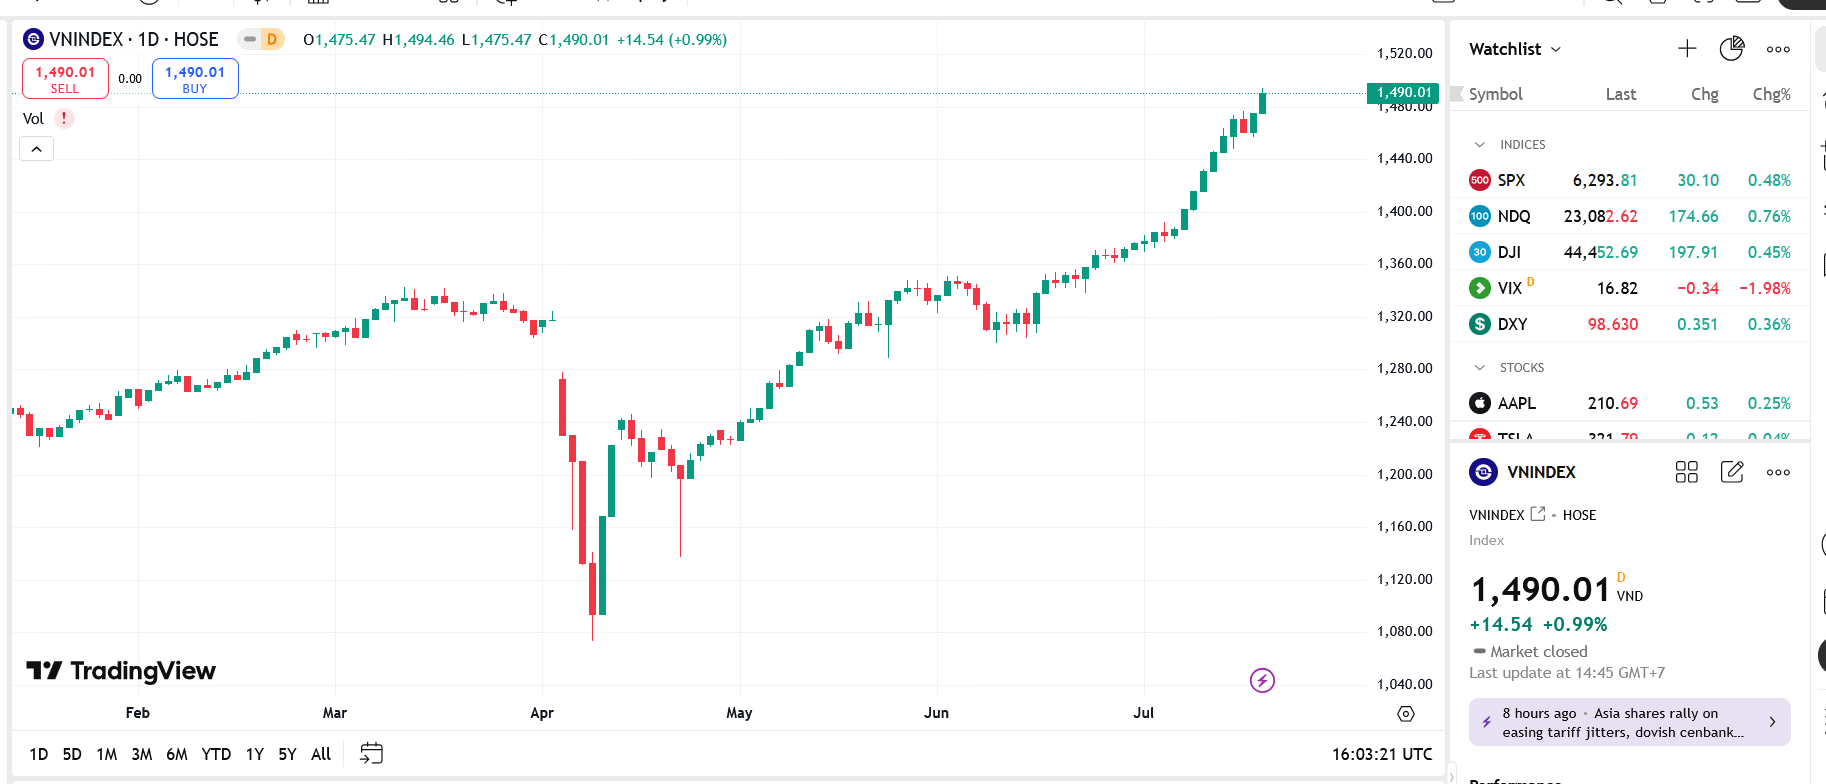
Task: Click the purple lightning flash icon on chart
Action: click(1262, 681)
